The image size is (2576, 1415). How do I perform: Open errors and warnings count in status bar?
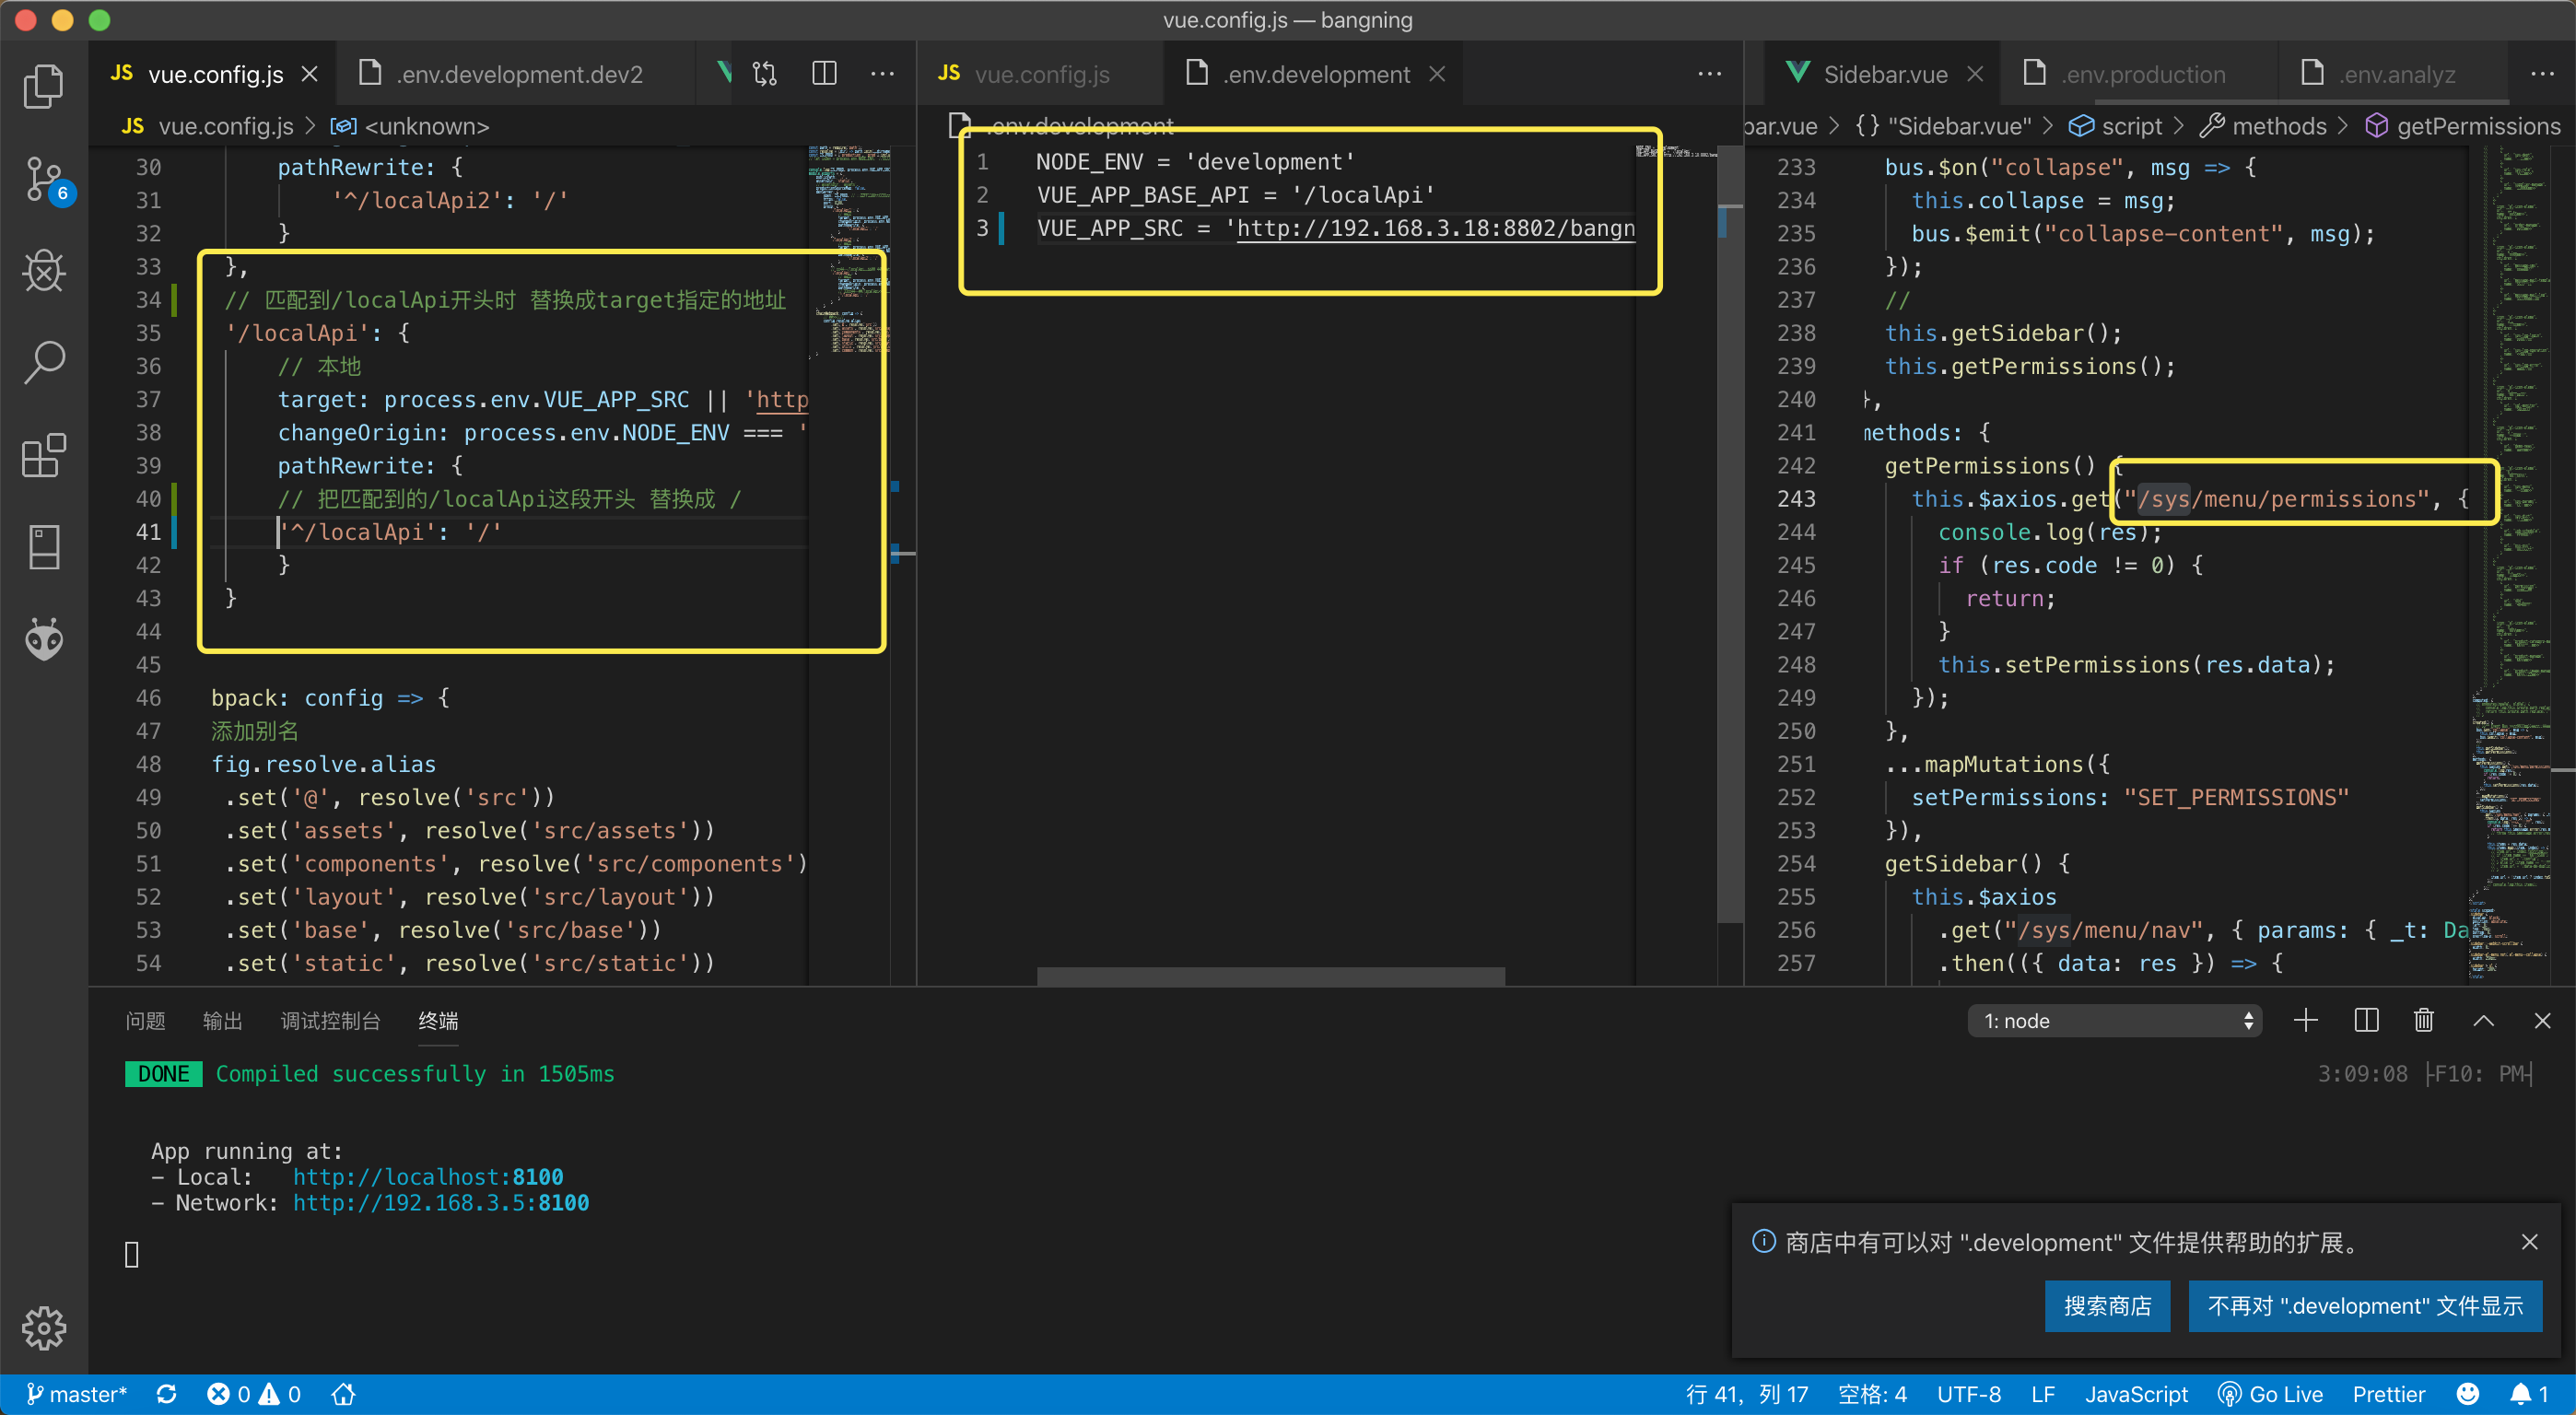pyautogui.click(x=253, y=1394)
